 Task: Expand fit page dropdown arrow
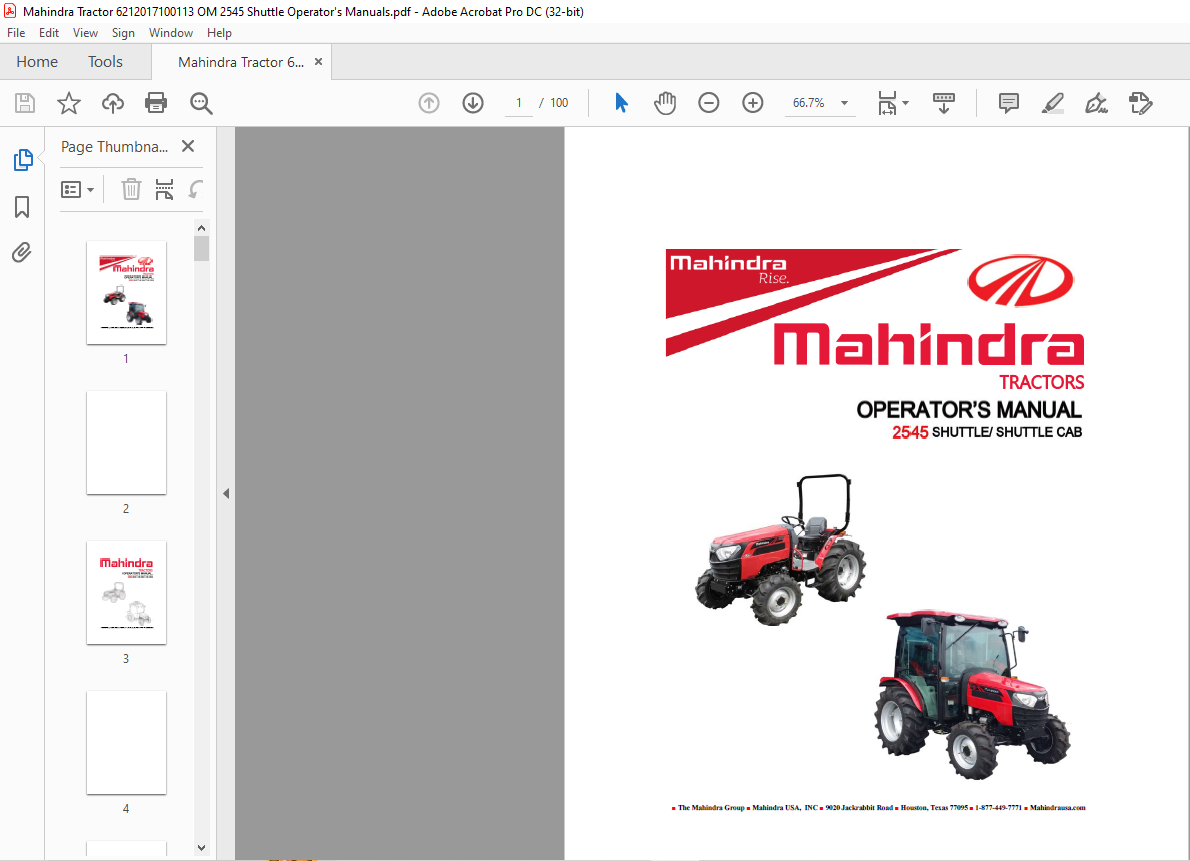[x=905, y=102]
